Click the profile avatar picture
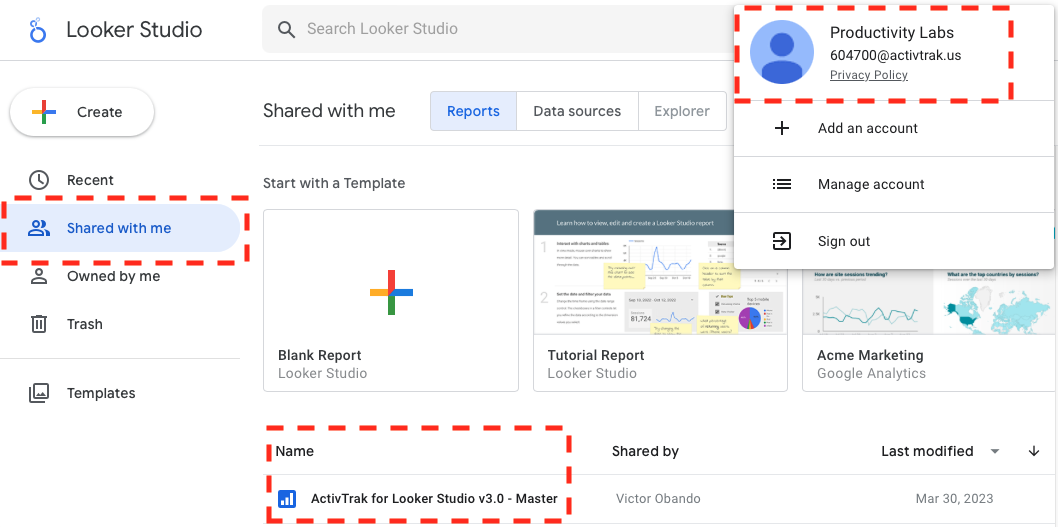Viewport: 1058px width, 527px height. 781,52
